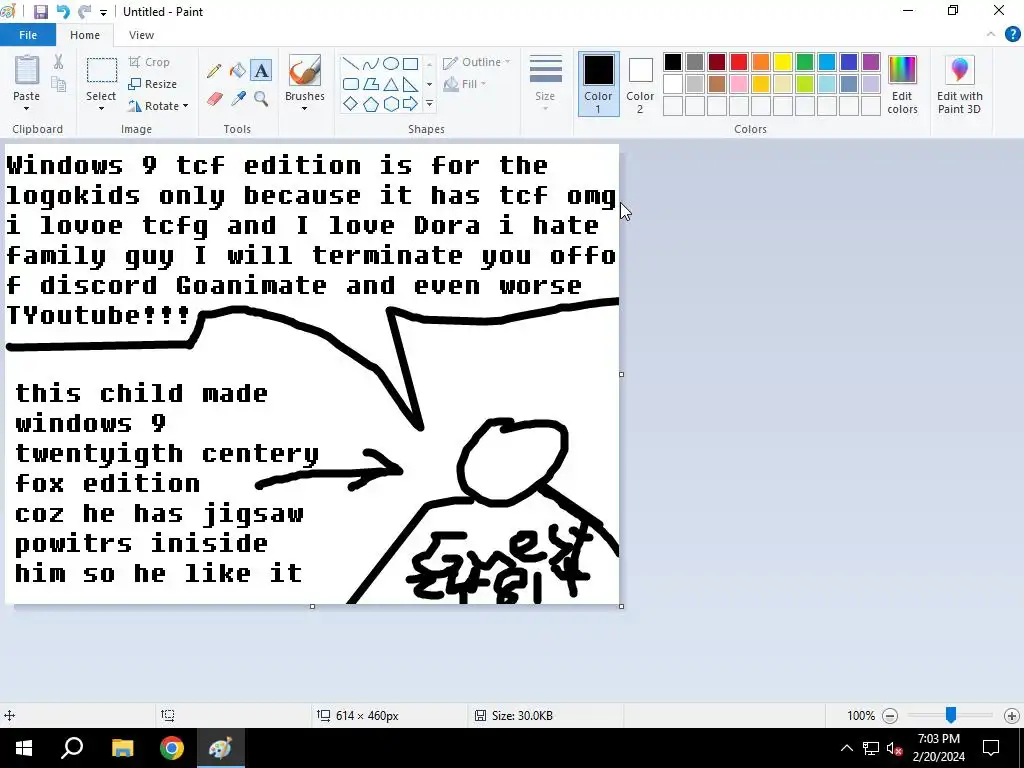Pick the yellow color swatch
Screen dimensions: 1024x768
pos(783,62)
